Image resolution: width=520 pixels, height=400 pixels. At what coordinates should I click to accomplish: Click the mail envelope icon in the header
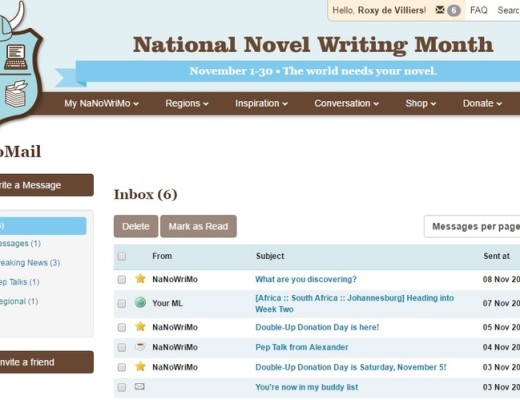coord(440,10)
